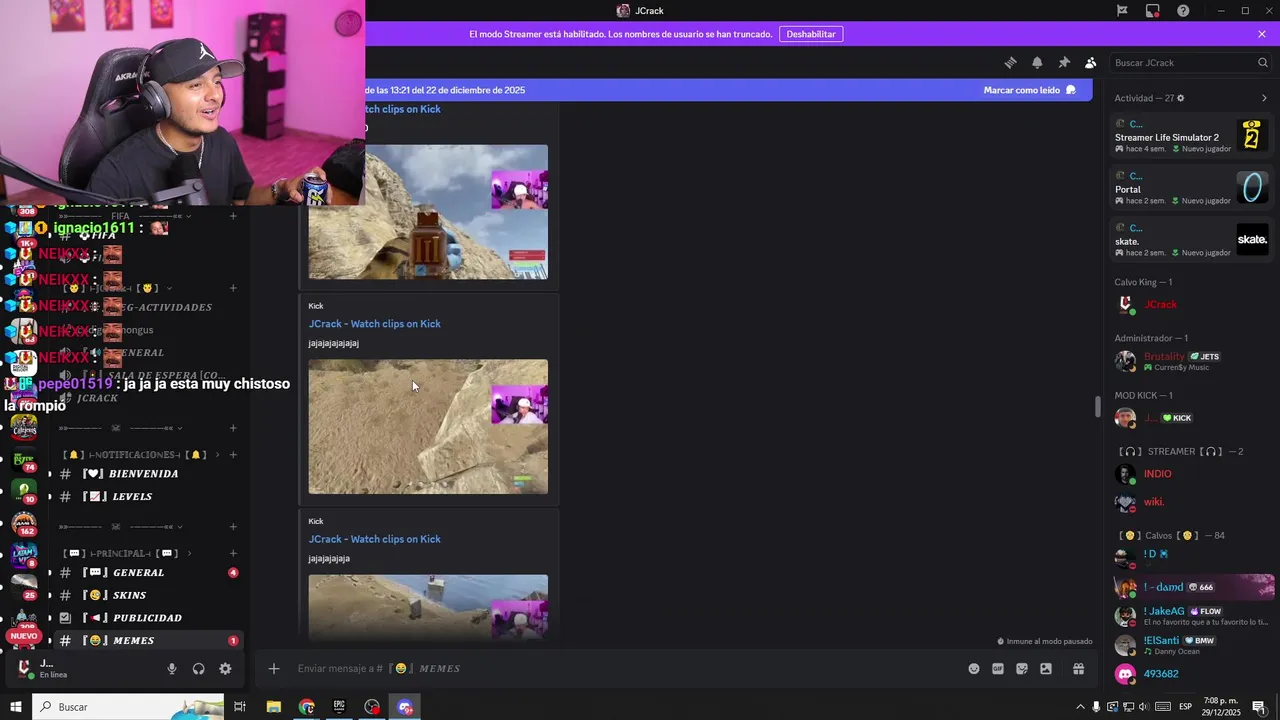Screen dimensions: 1280x720
Task: Open the Portal activity card
Action: [x=1192, y=187]
